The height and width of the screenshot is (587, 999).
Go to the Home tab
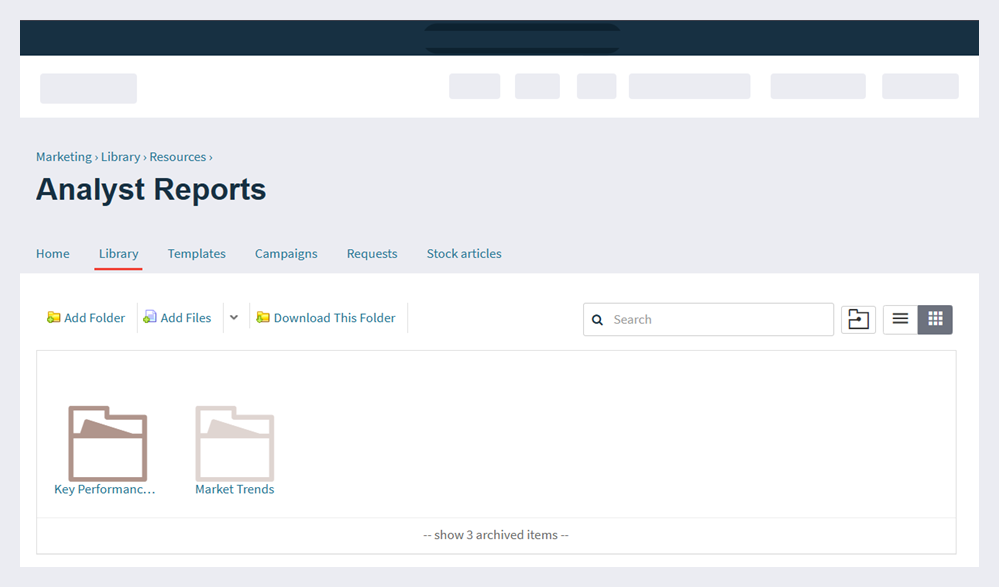[x=52, y=253]
